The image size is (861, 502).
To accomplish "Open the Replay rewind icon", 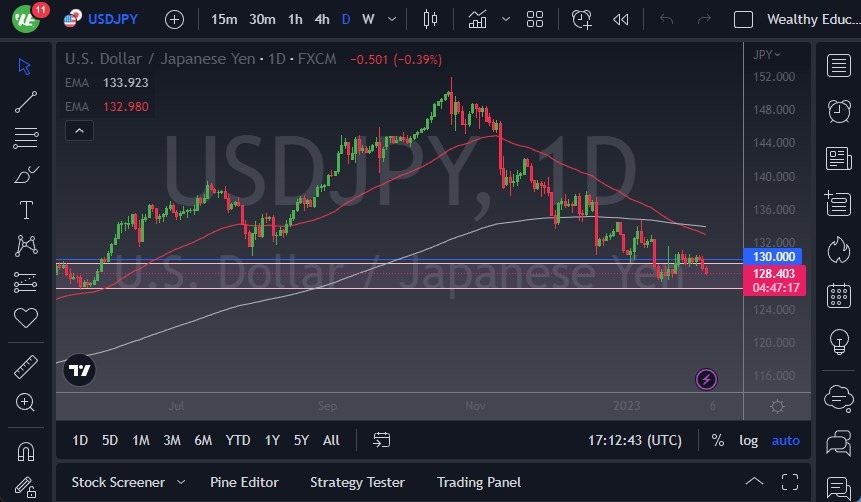I will 621,19.
